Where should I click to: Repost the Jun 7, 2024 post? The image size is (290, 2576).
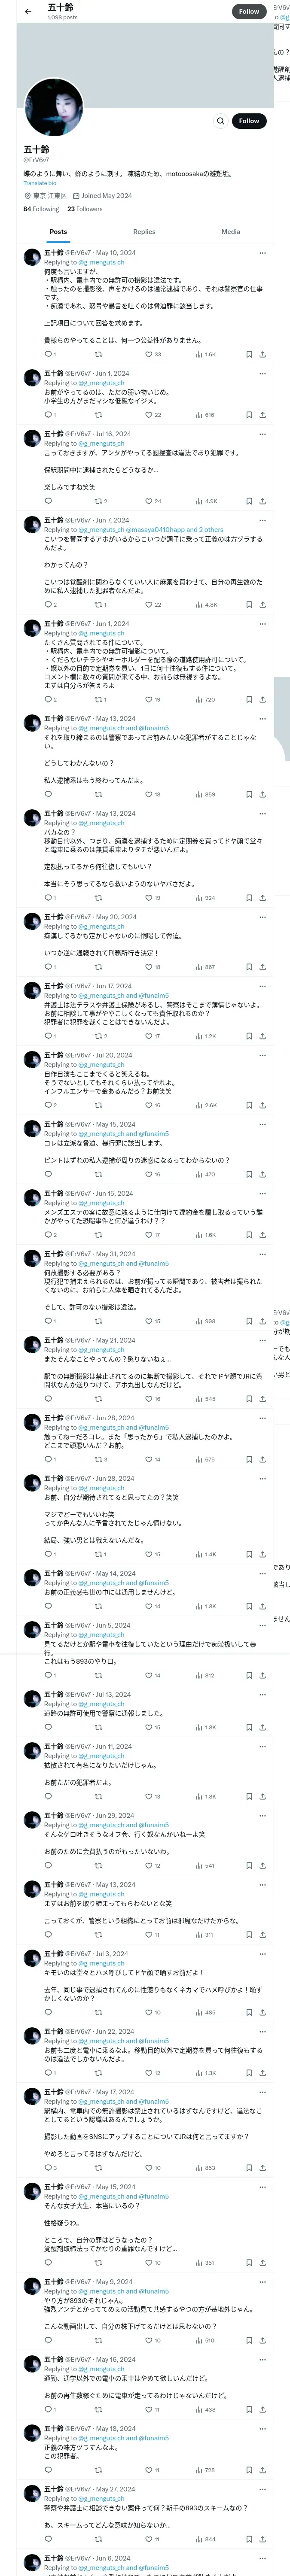coord(98,605)
